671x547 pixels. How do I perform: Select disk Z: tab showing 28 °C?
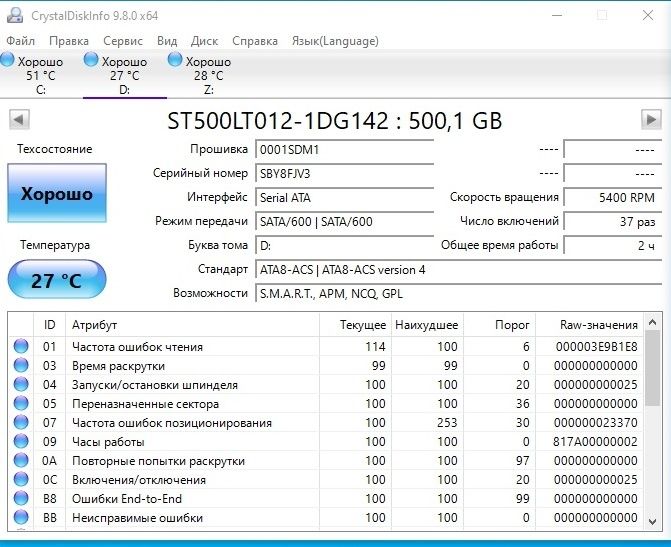click(208, 75)
